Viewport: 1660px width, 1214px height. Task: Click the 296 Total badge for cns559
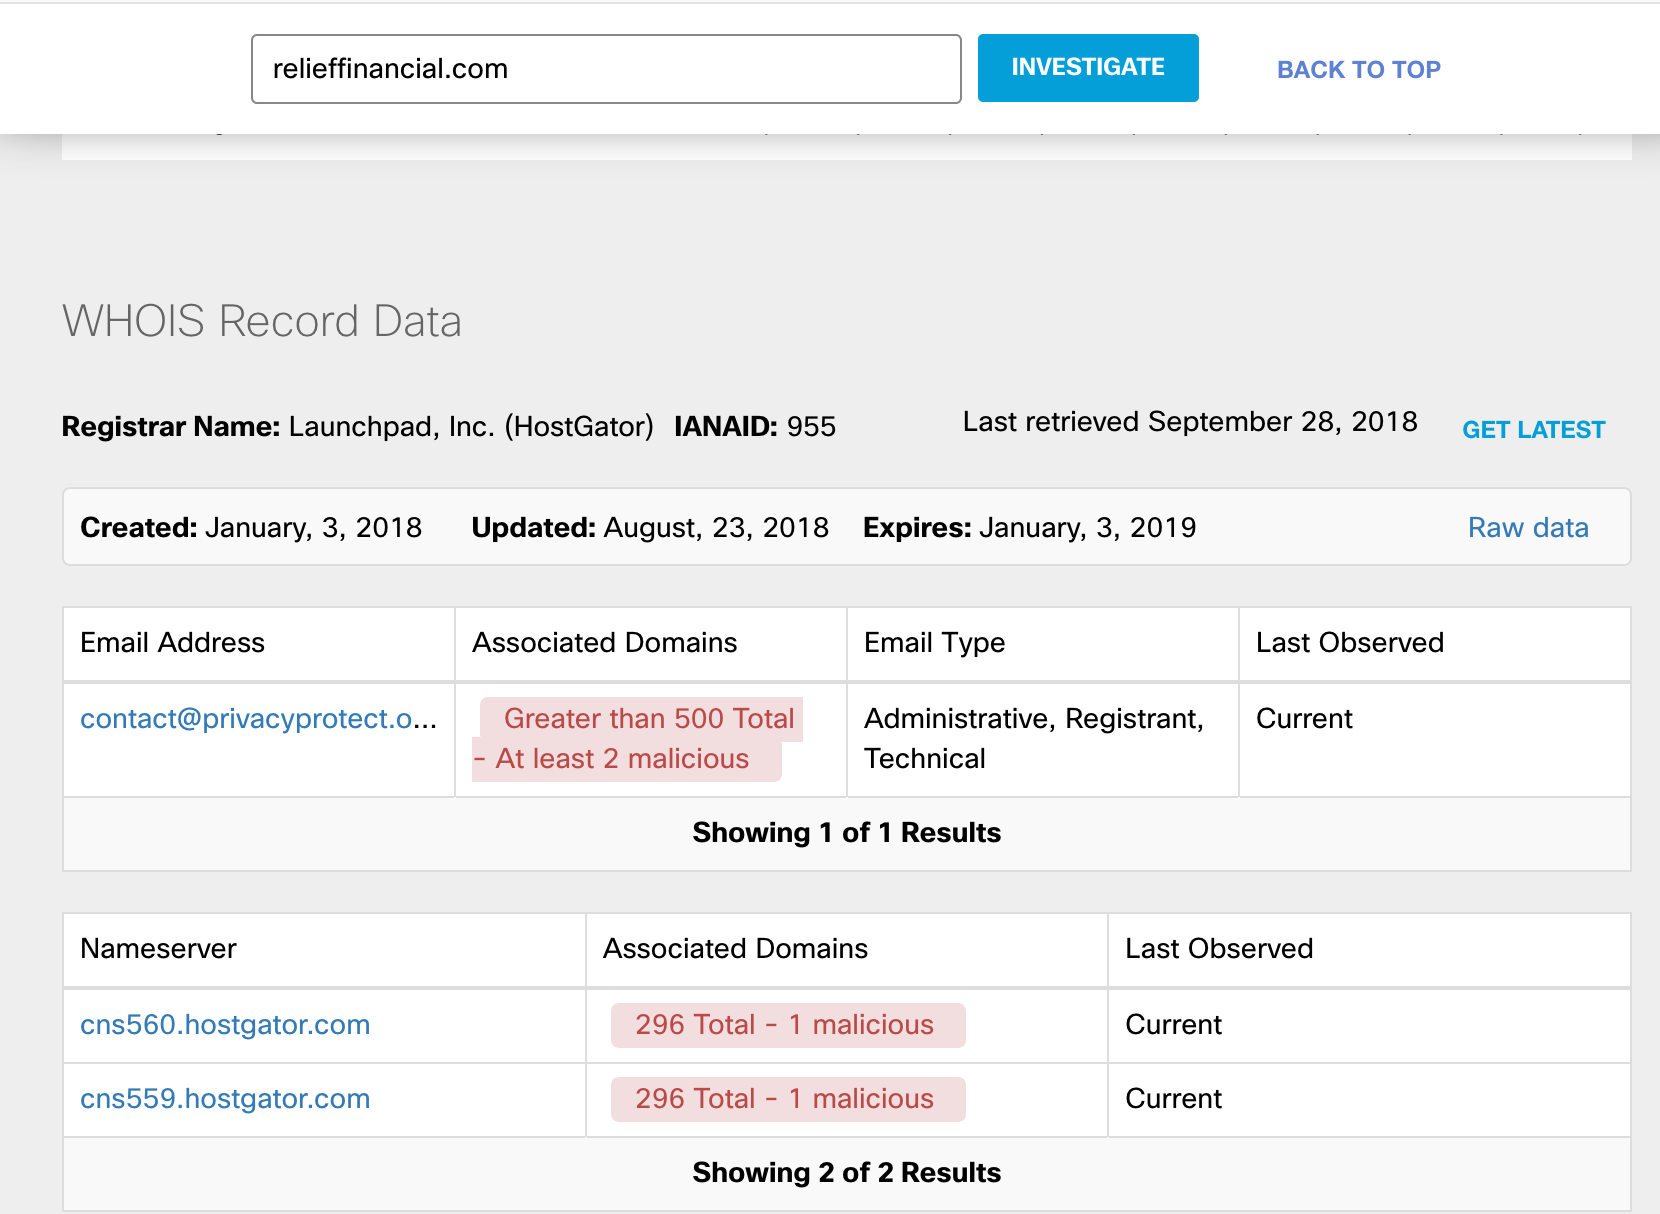pos(787,1099)
